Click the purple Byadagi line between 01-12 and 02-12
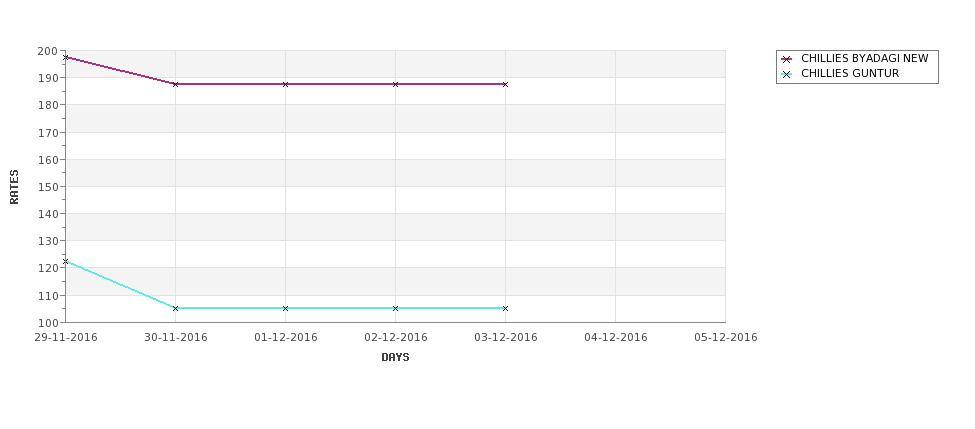The width and height of the screenshot is (975, 429). click(x=340, y=84)
